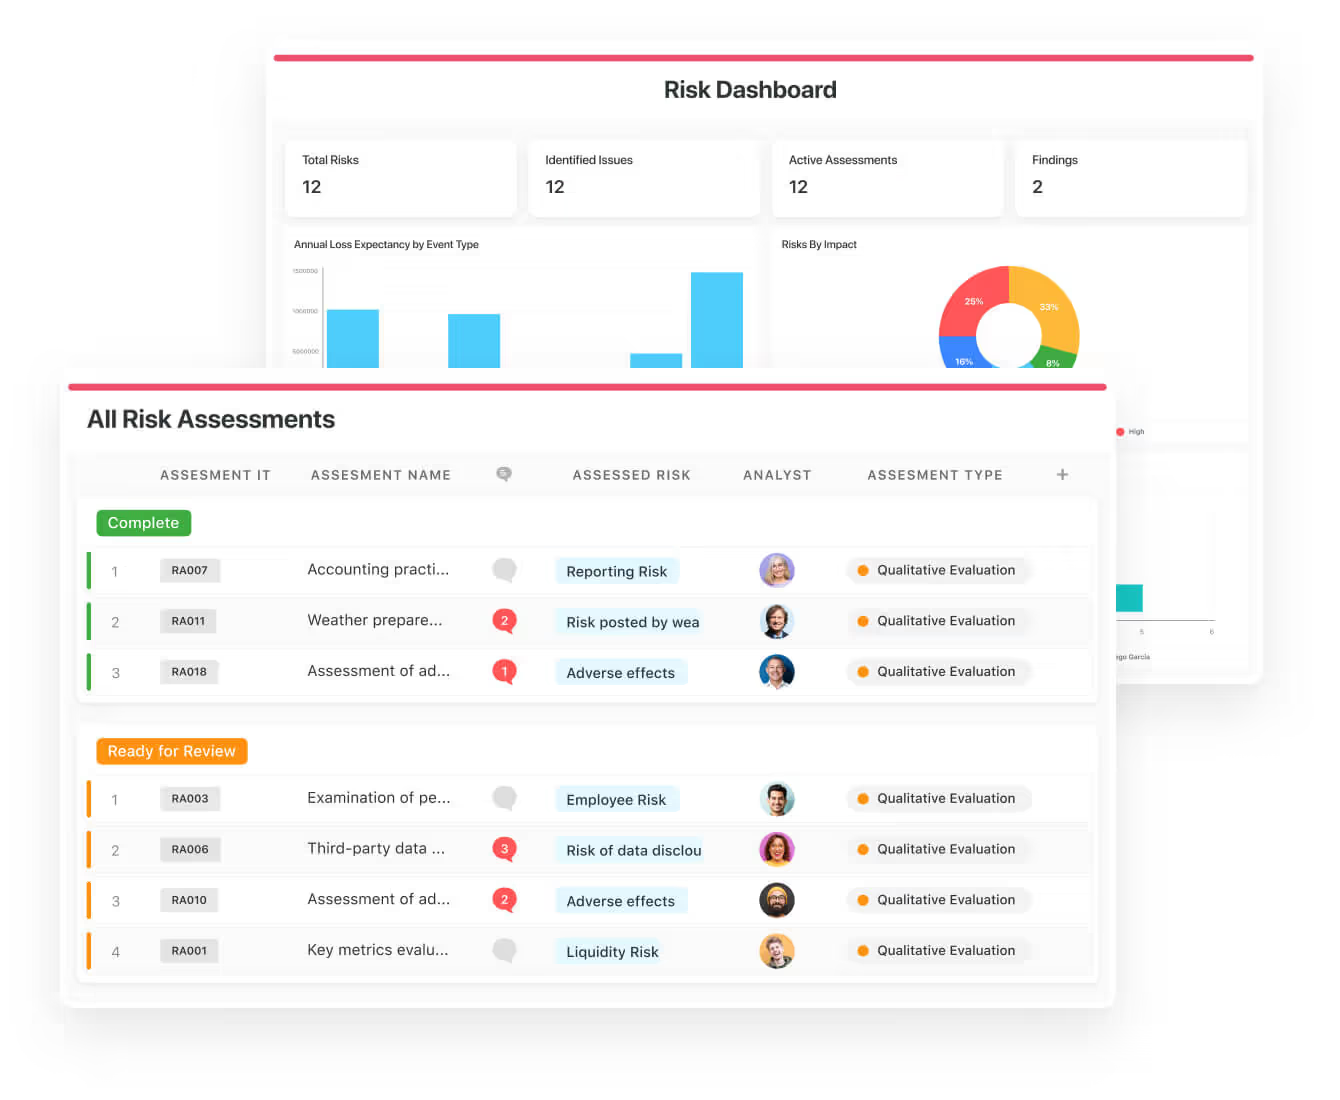
Task: Open the comment bubble on RA018 row
Action: click(504, 671)
